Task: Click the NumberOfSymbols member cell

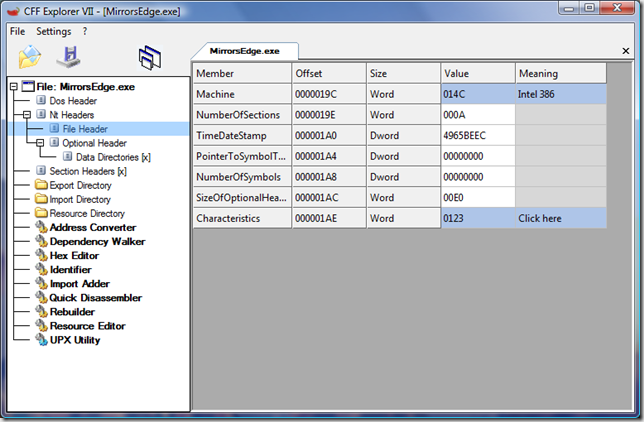Action: tap(242, 177)
